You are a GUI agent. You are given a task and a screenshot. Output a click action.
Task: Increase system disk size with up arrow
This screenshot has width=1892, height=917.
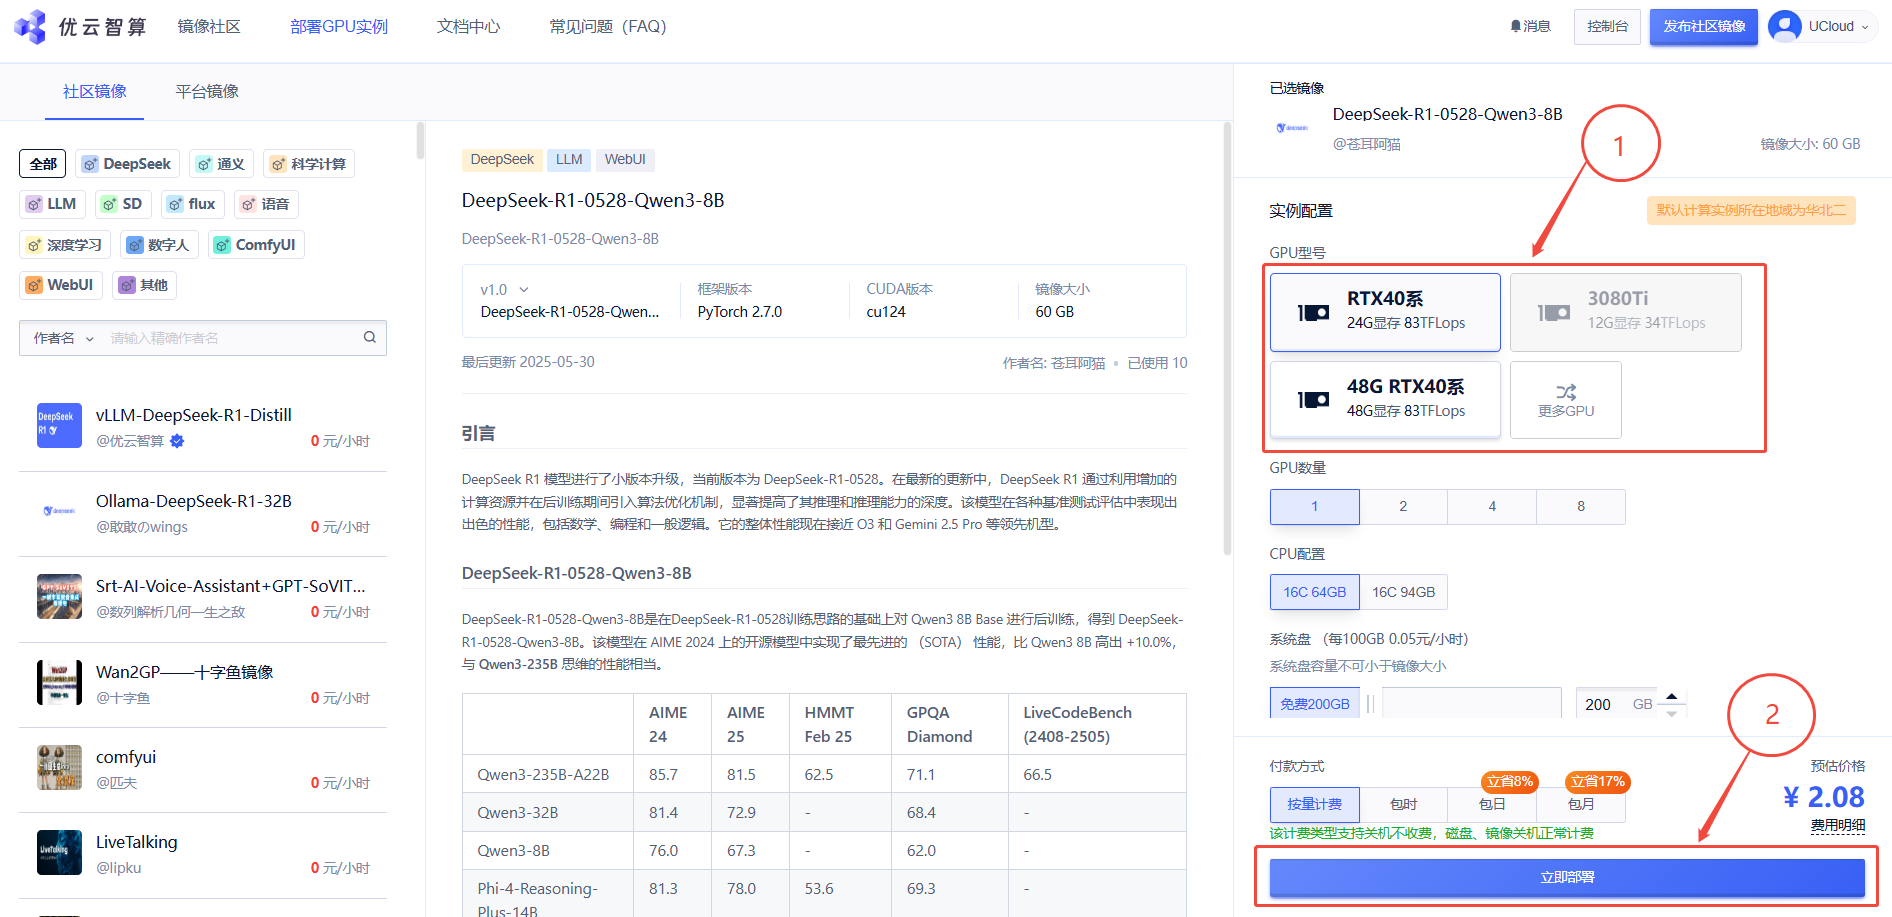(x=1671, y=696)
